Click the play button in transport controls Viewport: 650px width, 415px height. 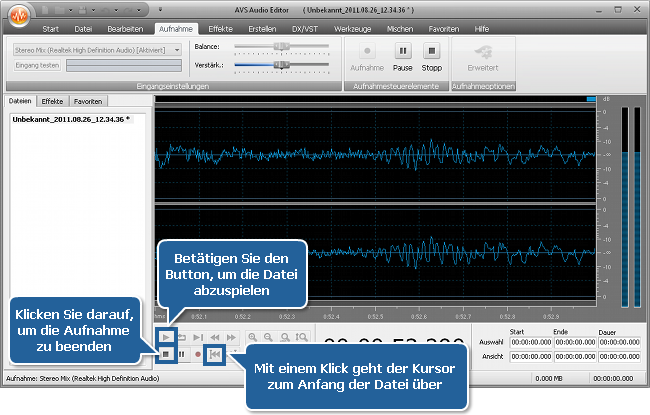pyautogui.click(x=166, y=337)
